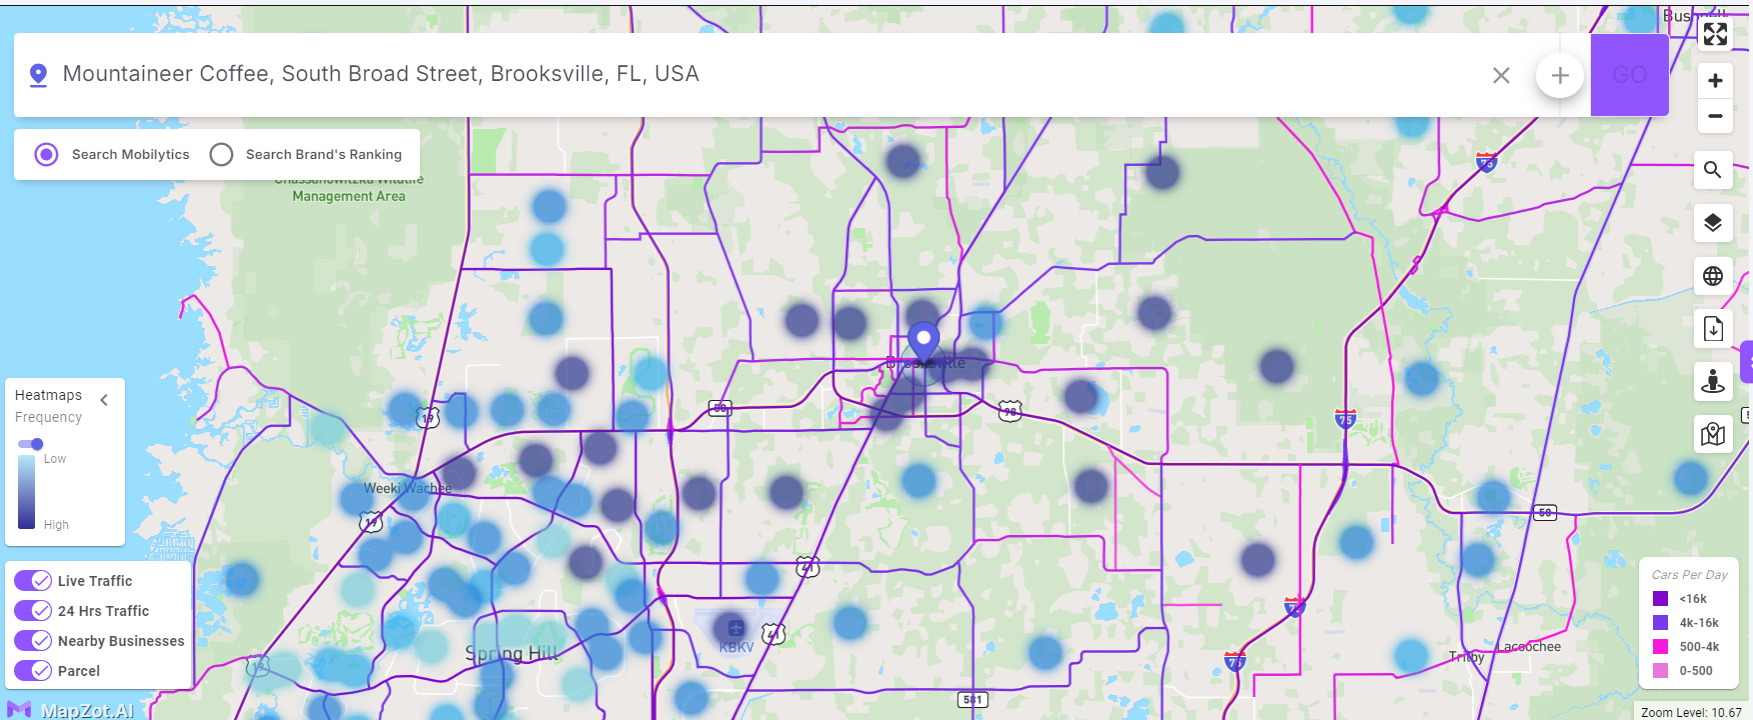Select Search Brand's Ranking radio option
Screen dimensions: 1753x720
(x=221, y=154)
